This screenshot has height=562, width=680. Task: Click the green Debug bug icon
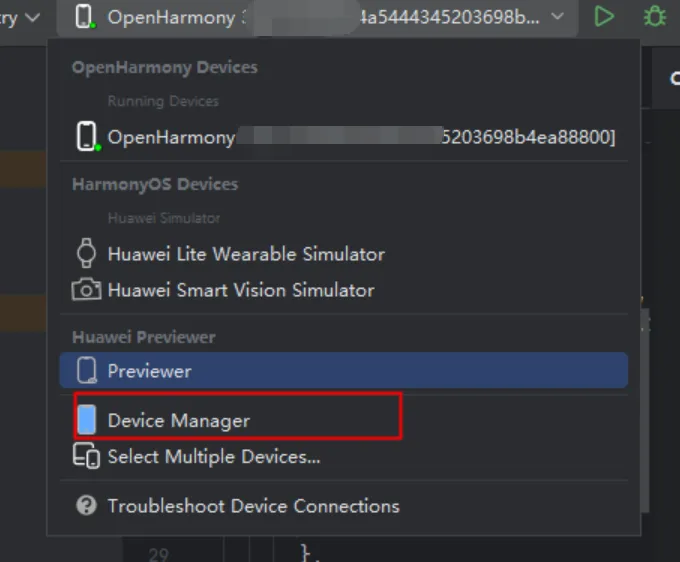coord(654,17)
